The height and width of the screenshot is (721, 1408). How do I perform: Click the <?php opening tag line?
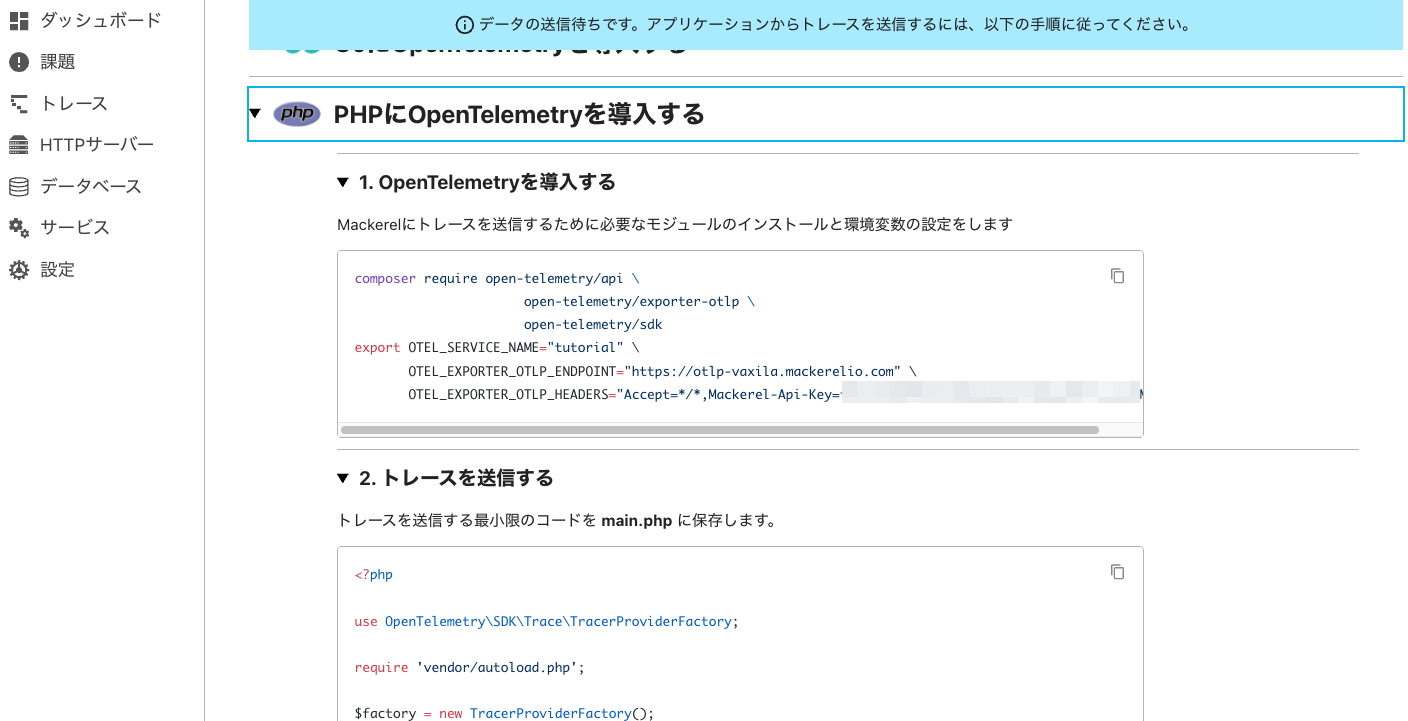pyautogui.click(x=374, y=575)
